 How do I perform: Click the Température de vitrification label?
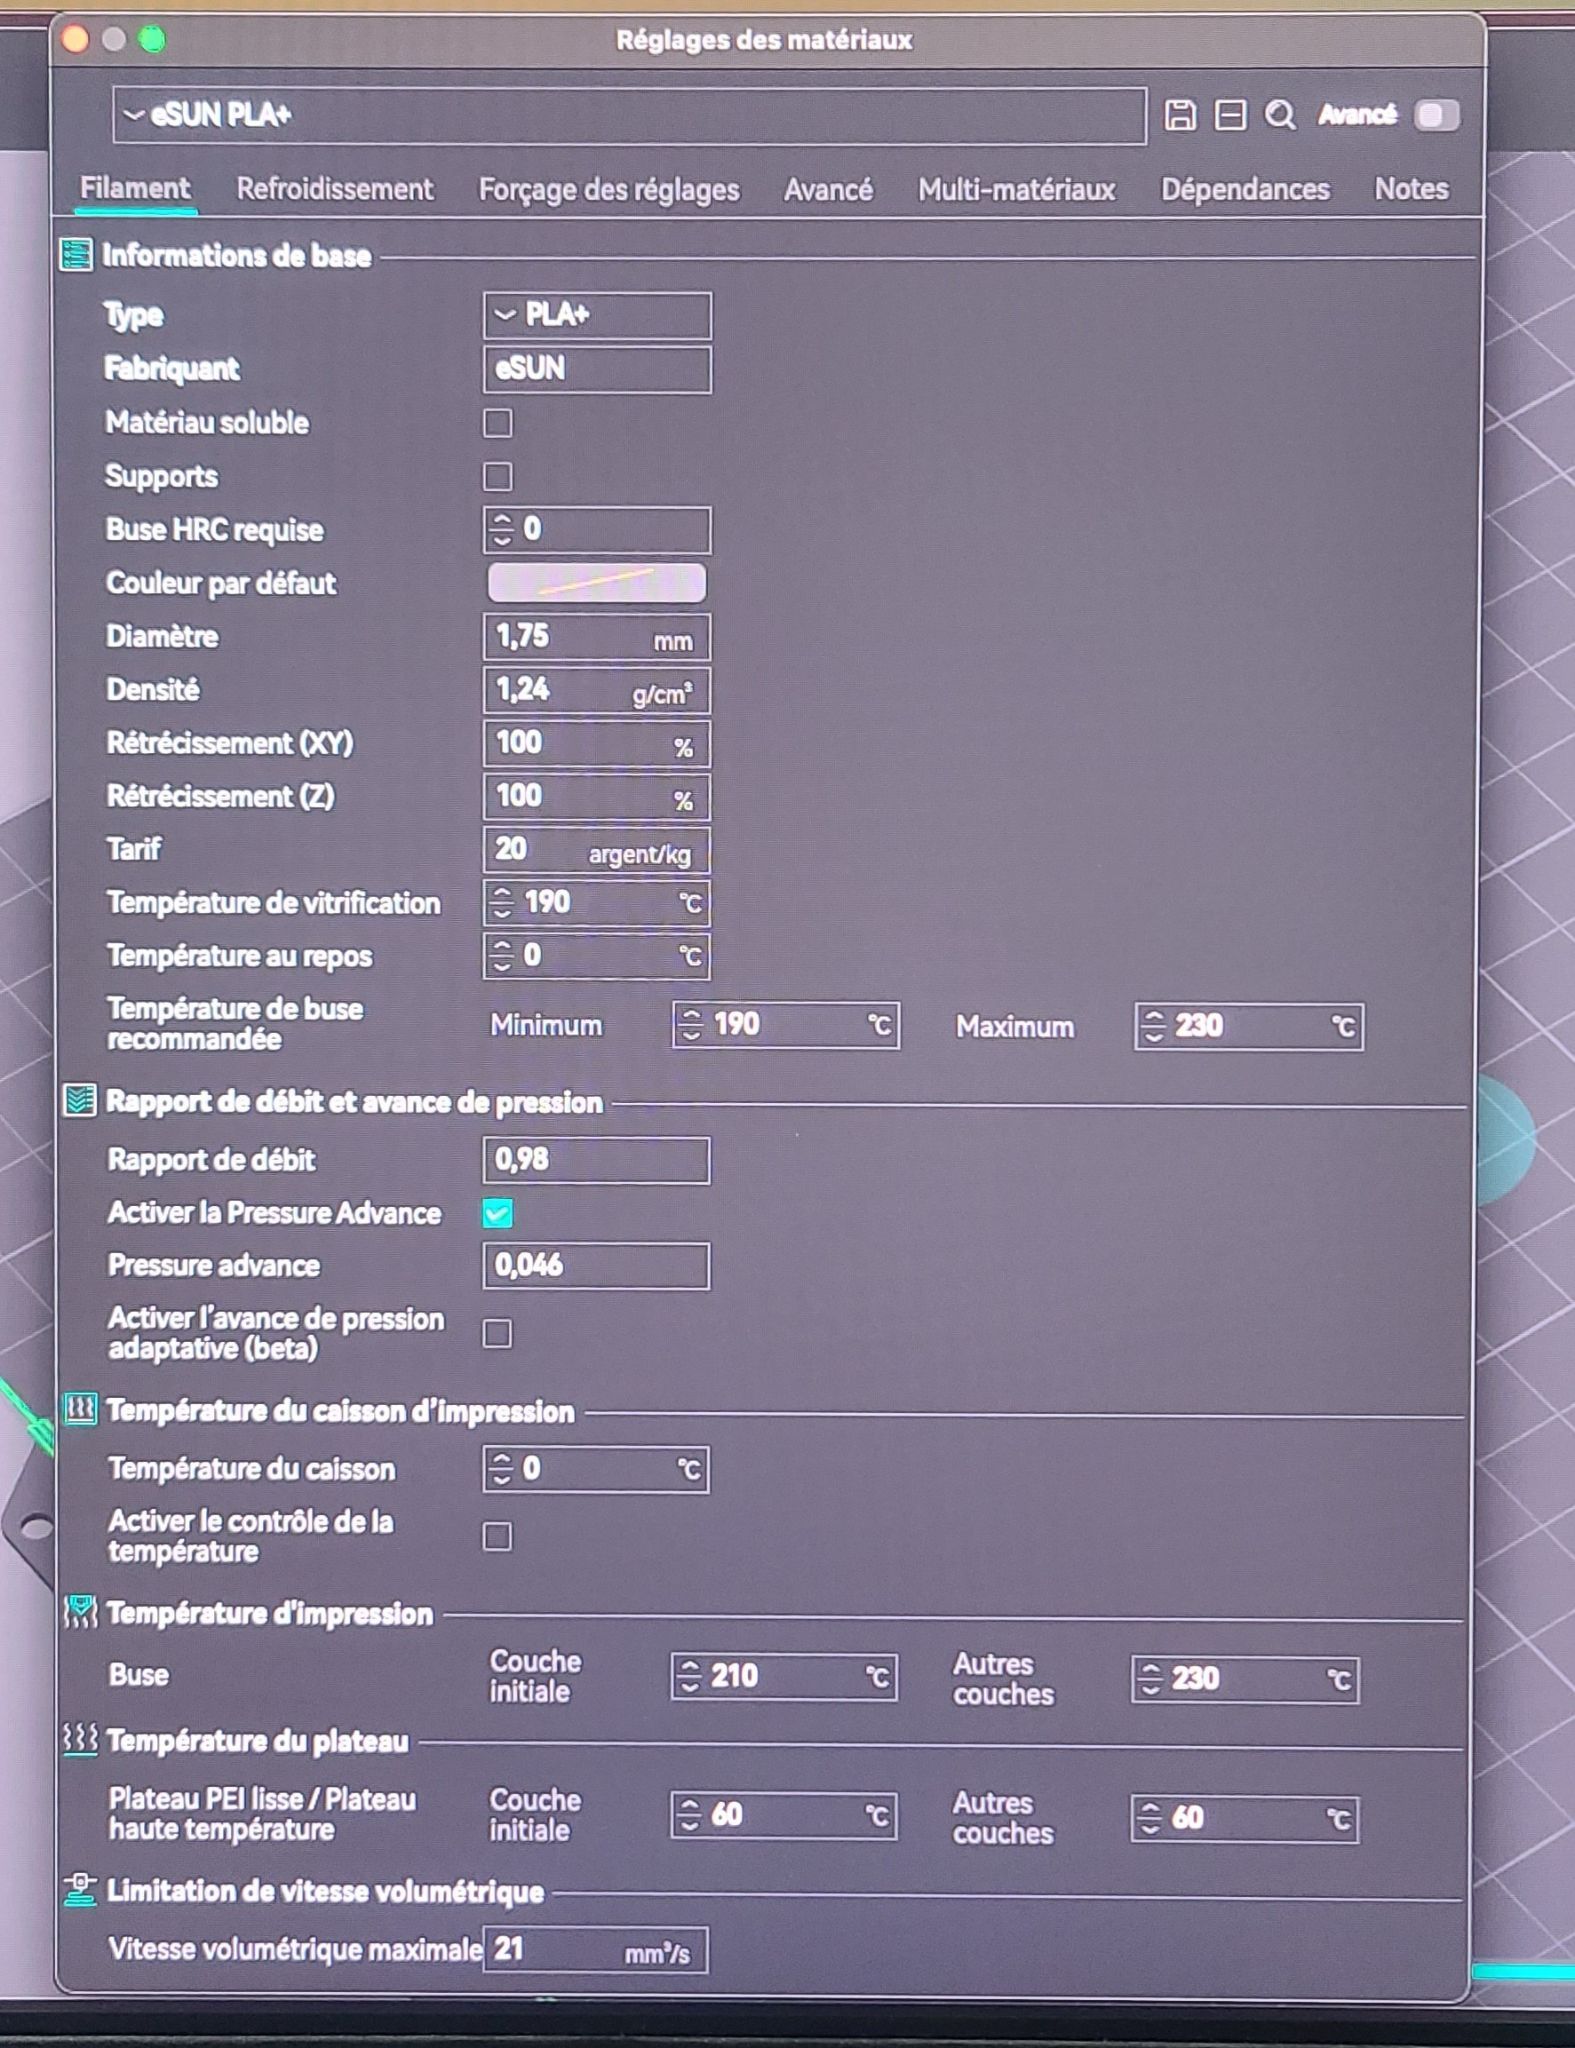point(273,903)
